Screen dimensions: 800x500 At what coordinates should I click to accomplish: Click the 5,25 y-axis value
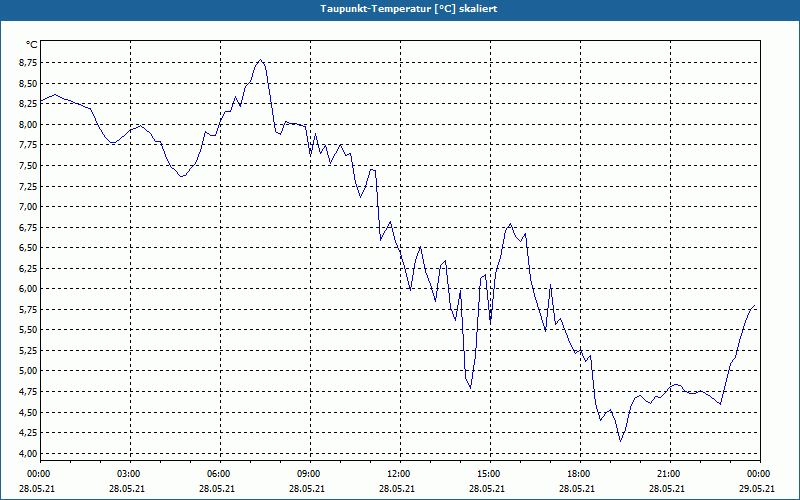tap(29, 351)
